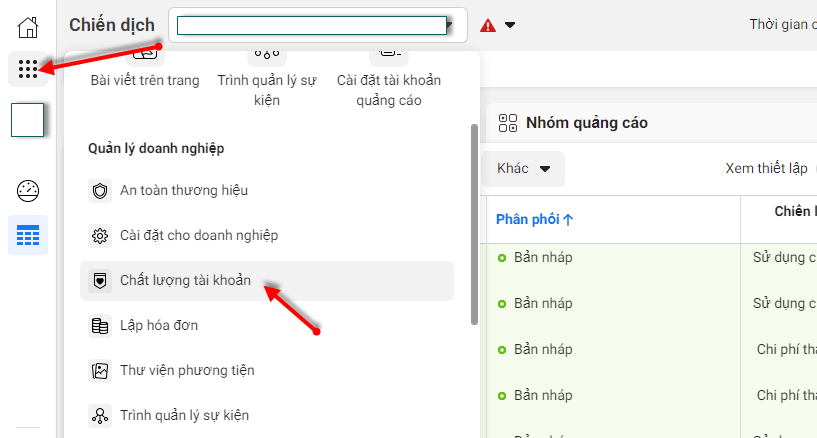Open An toàn thương hiệu menu item
Image resolution: width=817 pixels, height=438 pixels.
(x=267, y=191)
